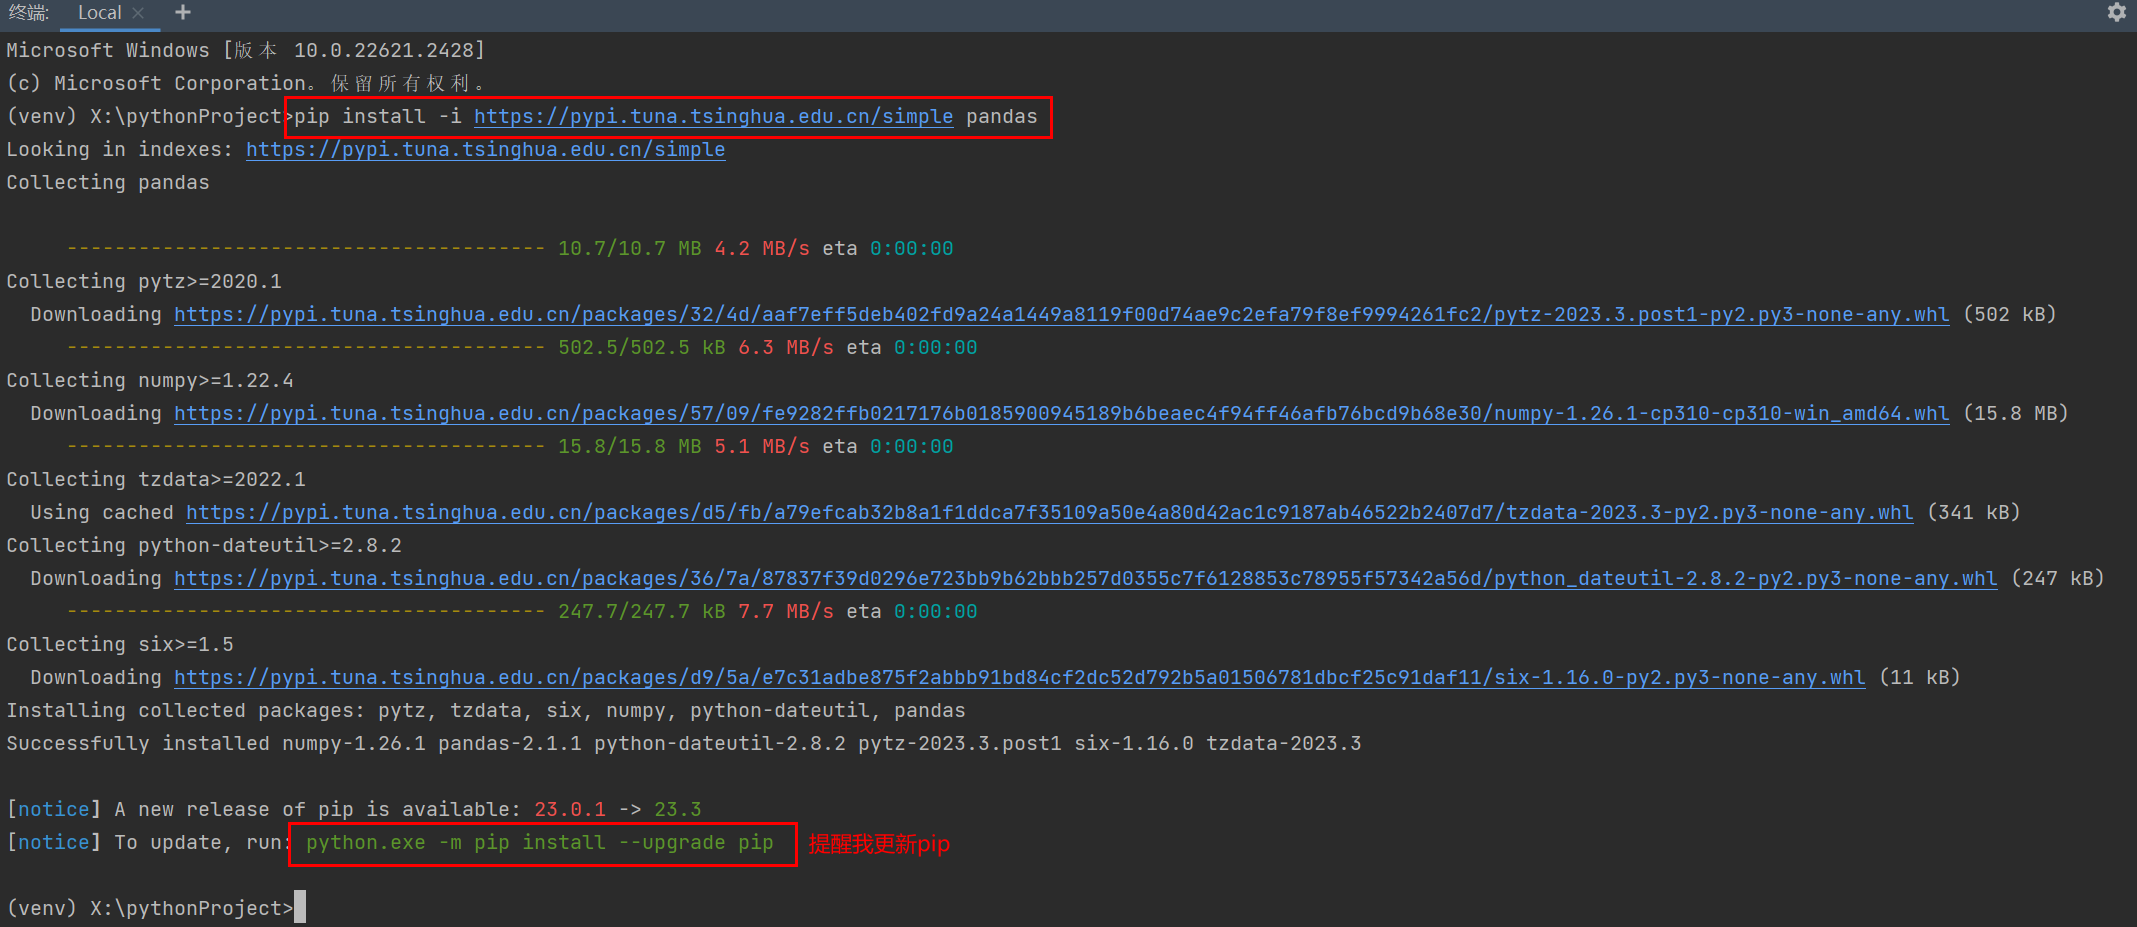Click the 10.7/10.7 MB pandas progress bar
The height and width of the screenshot is (927, 2137).
click(306, 249)
